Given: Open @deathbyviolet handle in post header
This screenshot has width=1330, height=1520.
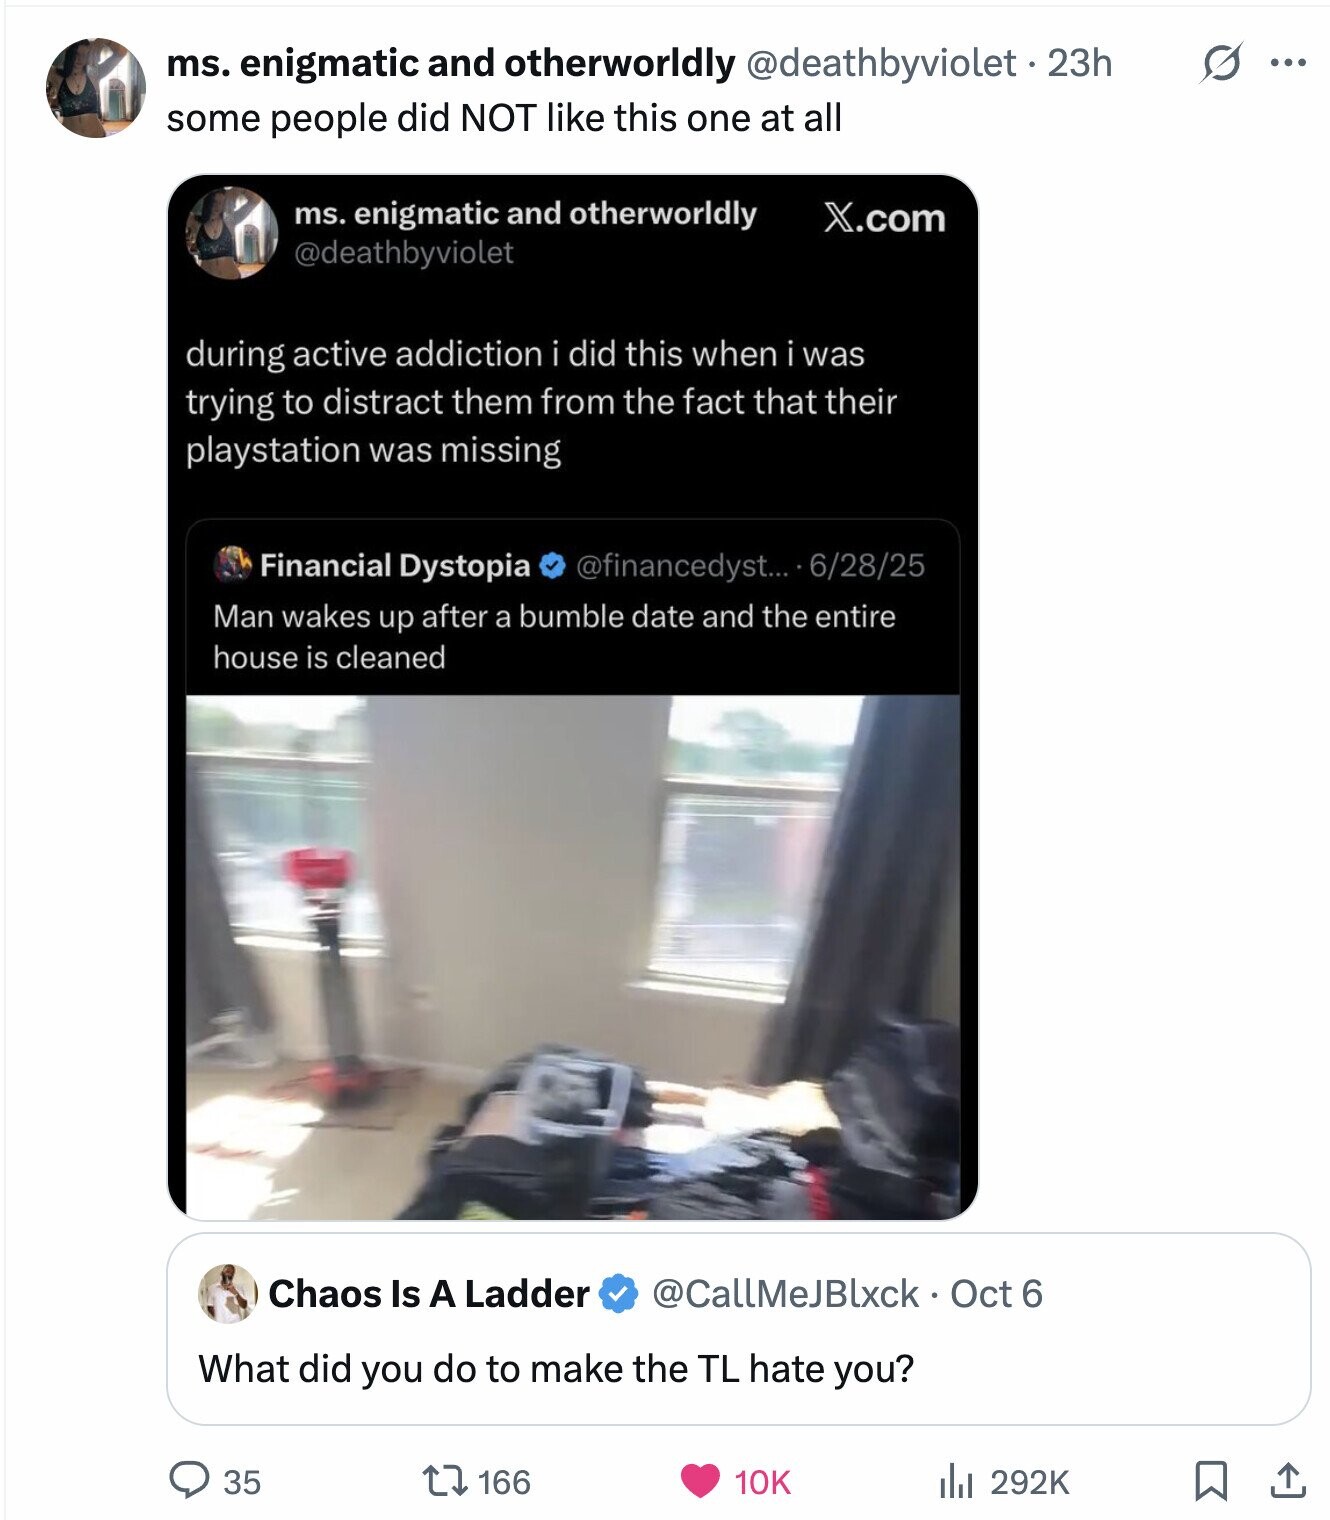Looking at the screenshot, I should click(x=880, y=64).
